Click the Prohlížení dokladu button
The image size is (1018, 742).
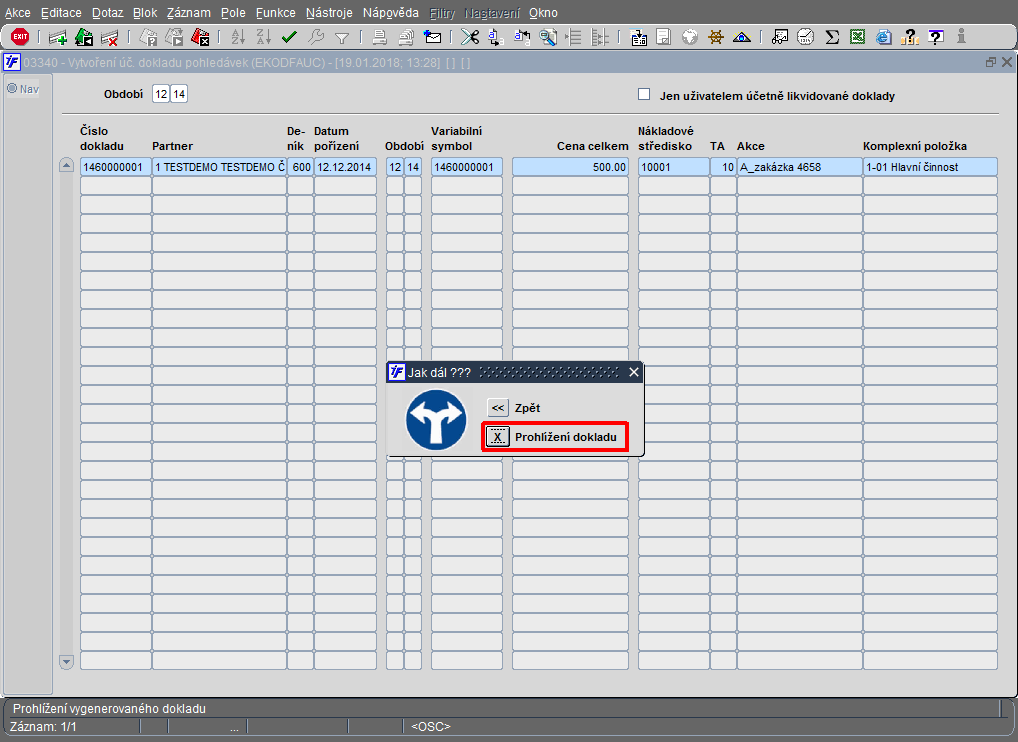497,437
